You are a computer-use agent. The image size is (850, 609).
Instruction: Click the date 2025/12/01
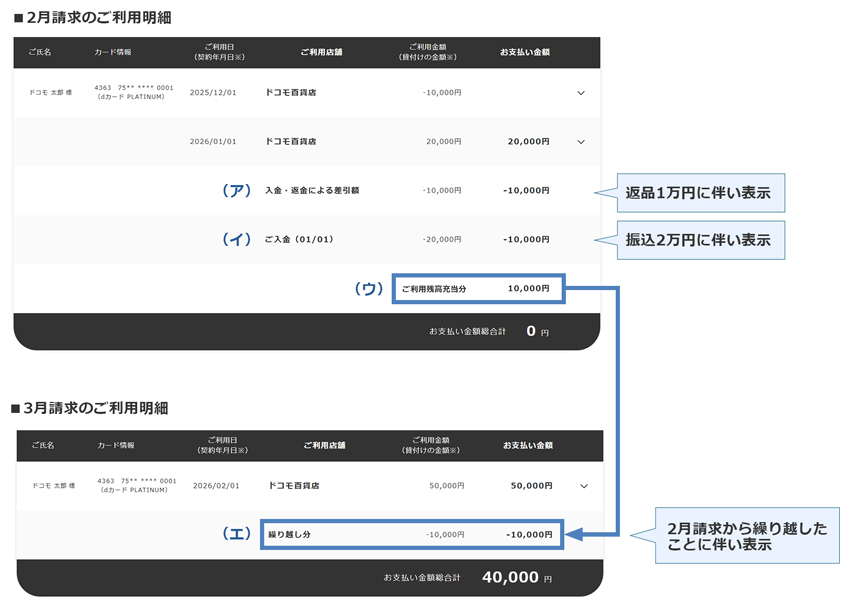213,93
